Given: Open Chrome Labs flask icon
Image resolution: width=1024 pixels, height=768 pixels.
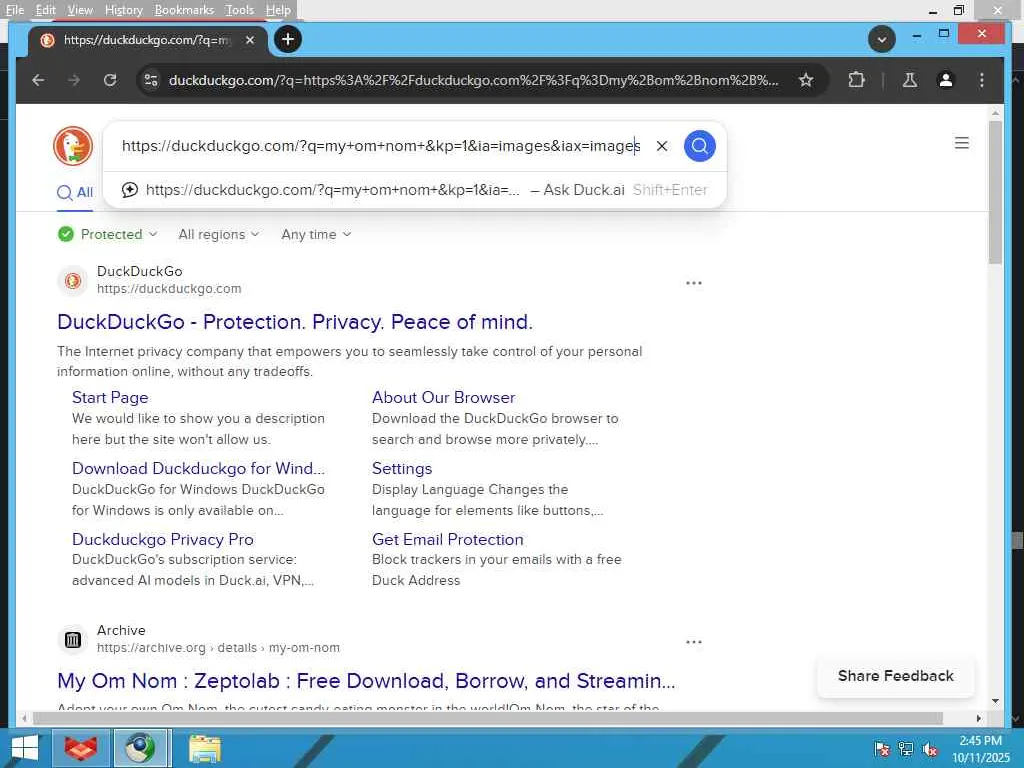Looking at the screenshot, I should 910,80.
